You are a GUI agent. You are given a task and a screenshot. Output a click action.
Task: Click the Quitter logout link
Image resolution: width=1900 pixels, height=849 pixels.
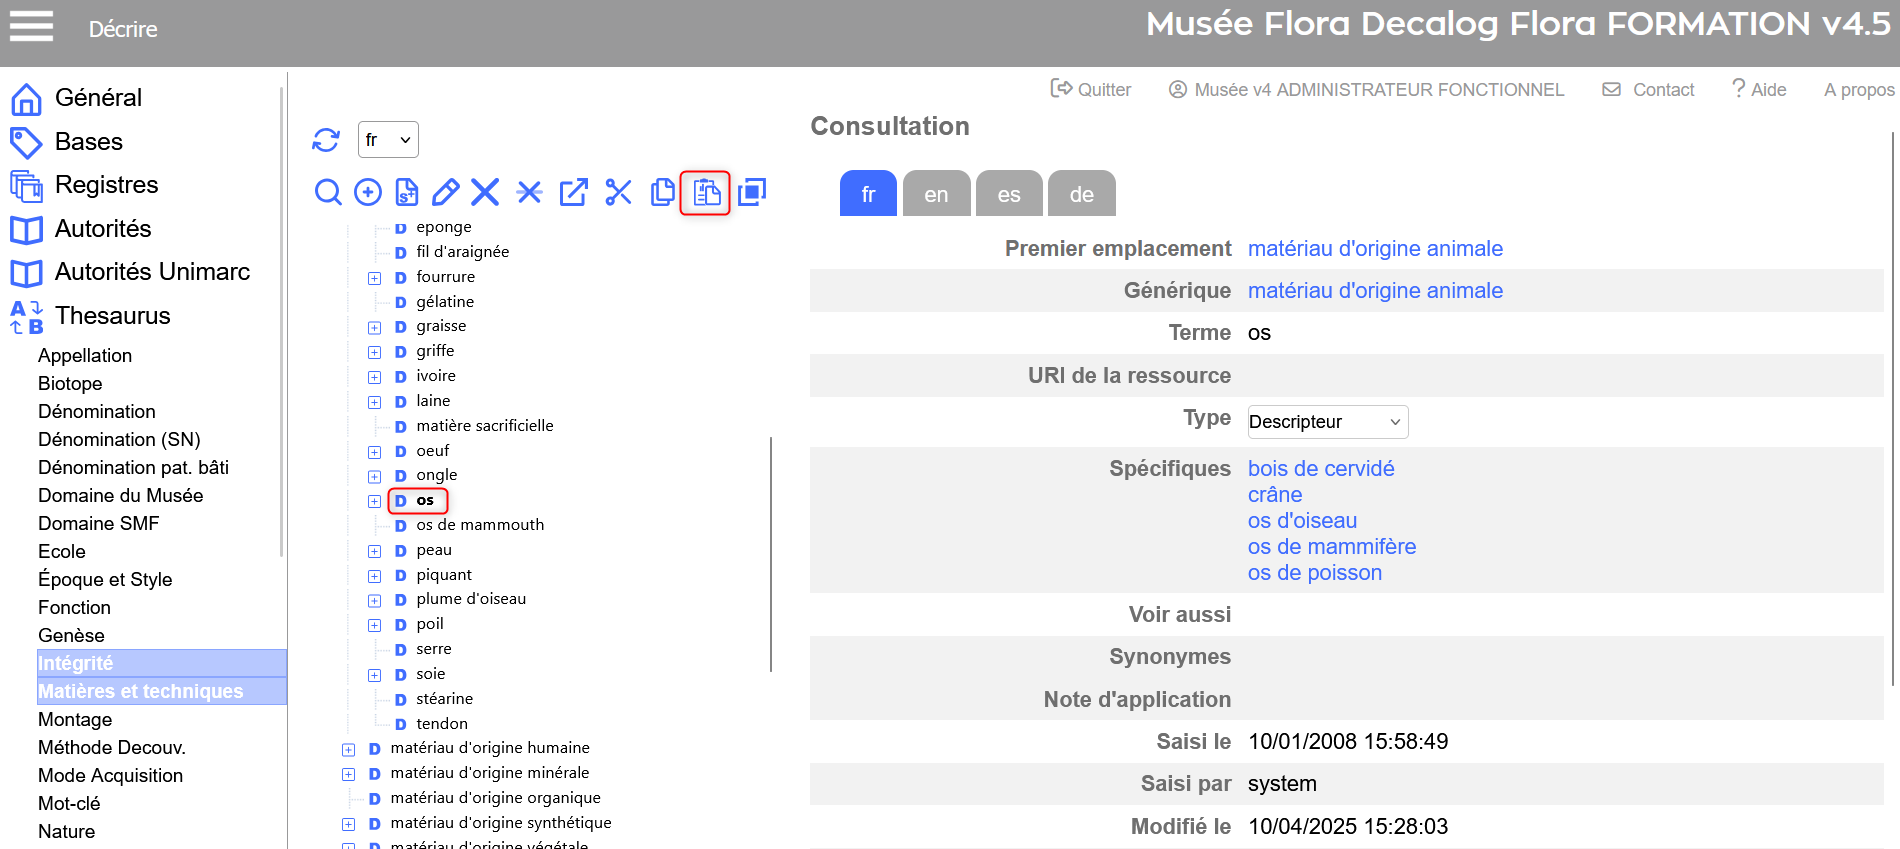pyautogui.click(x=1091, y=90)
